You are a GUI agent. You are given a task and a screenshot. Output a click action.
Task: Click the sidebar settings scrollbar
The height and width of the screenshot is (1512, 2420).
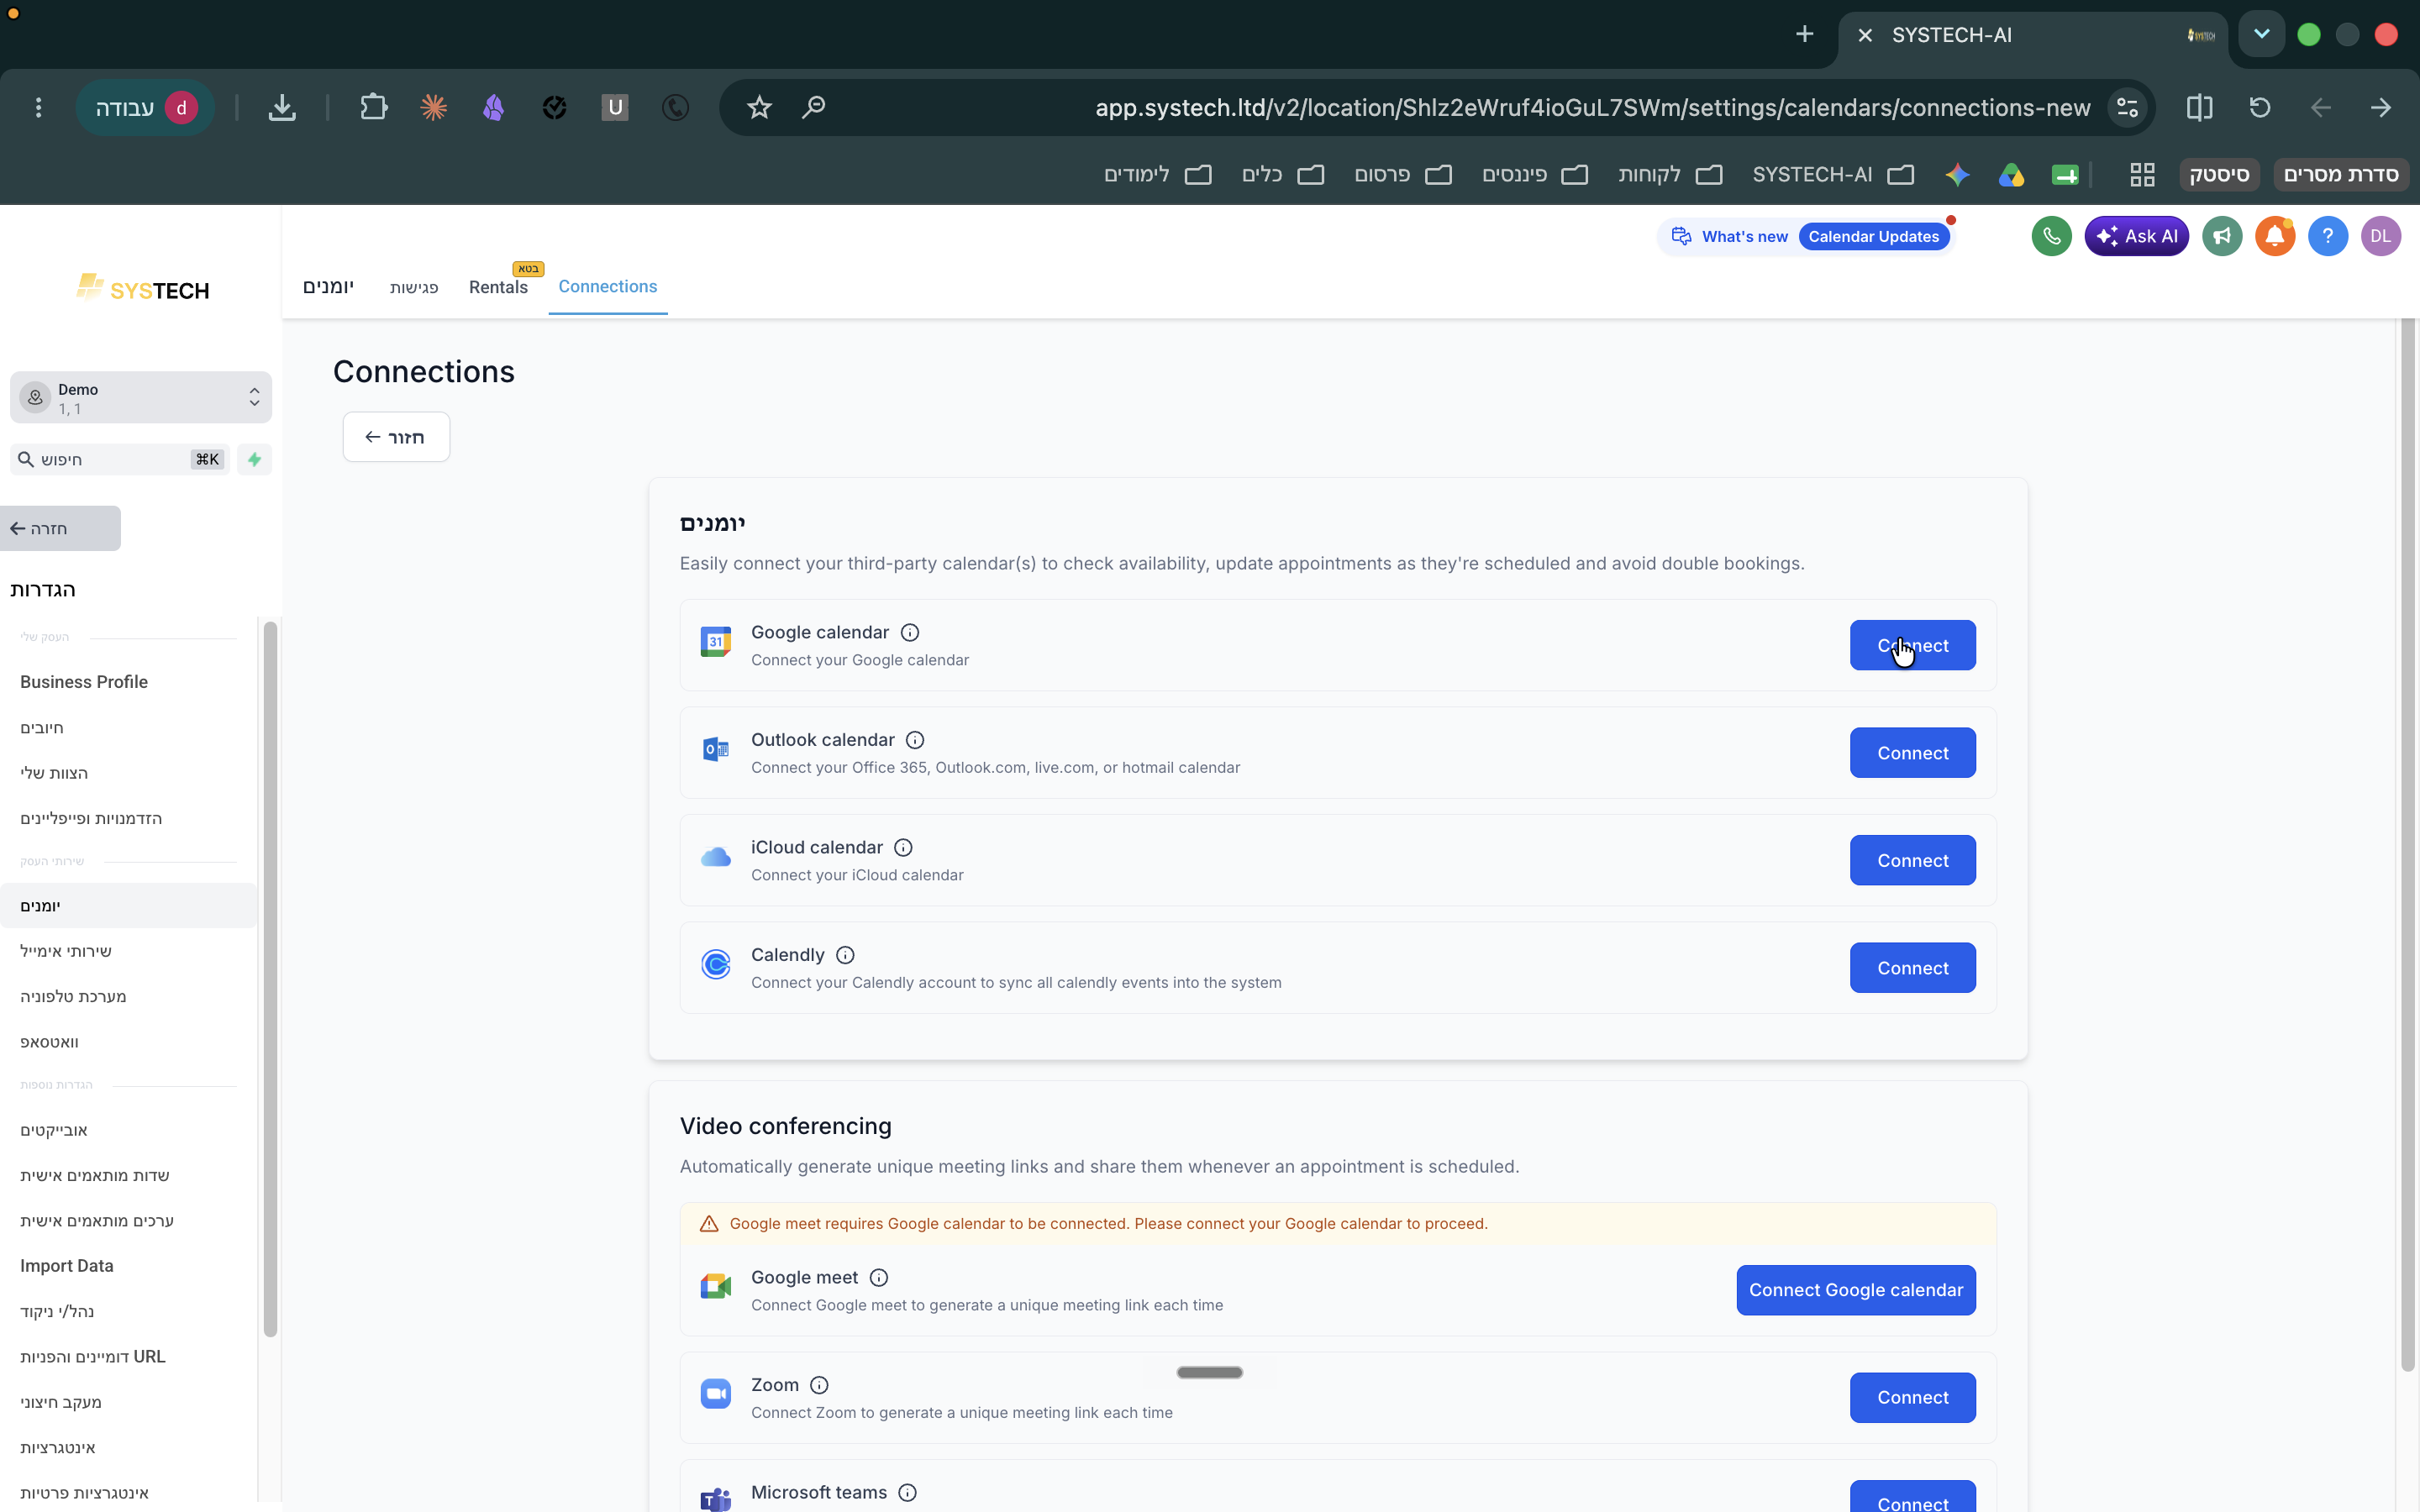[269, 980]
